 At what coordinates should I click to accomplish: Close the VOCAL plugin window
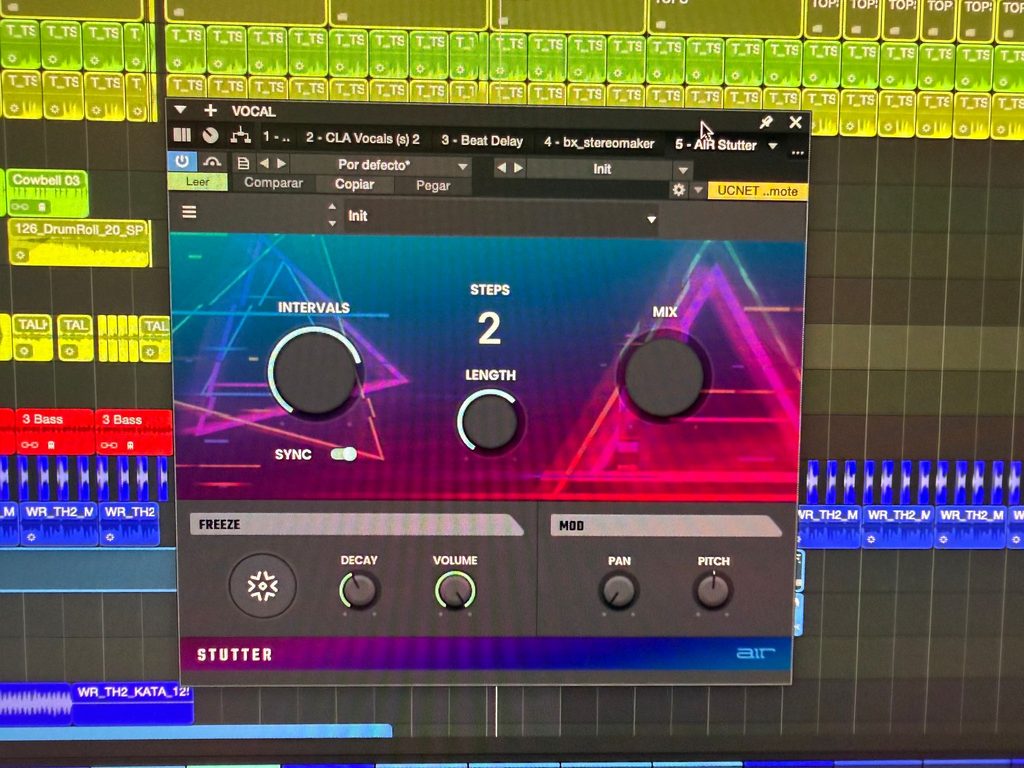(x=795, y=122)
